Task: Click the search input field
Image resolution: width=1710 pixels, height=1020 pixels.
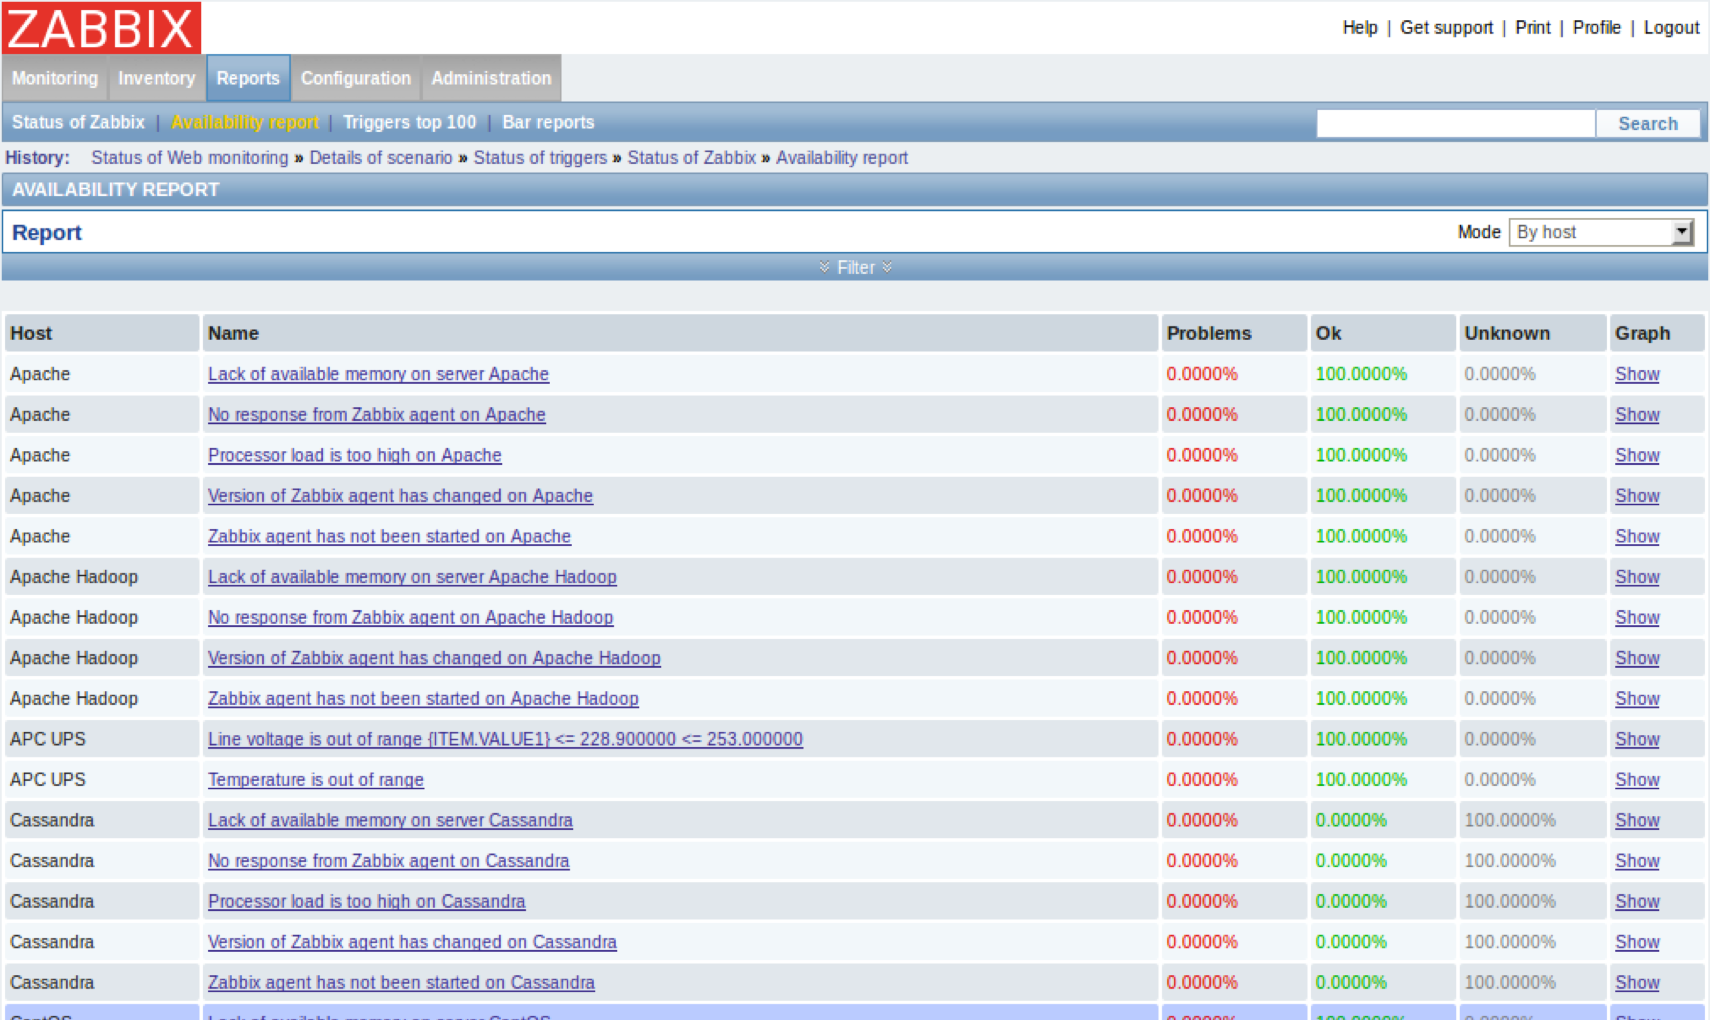Action: 1455,123
